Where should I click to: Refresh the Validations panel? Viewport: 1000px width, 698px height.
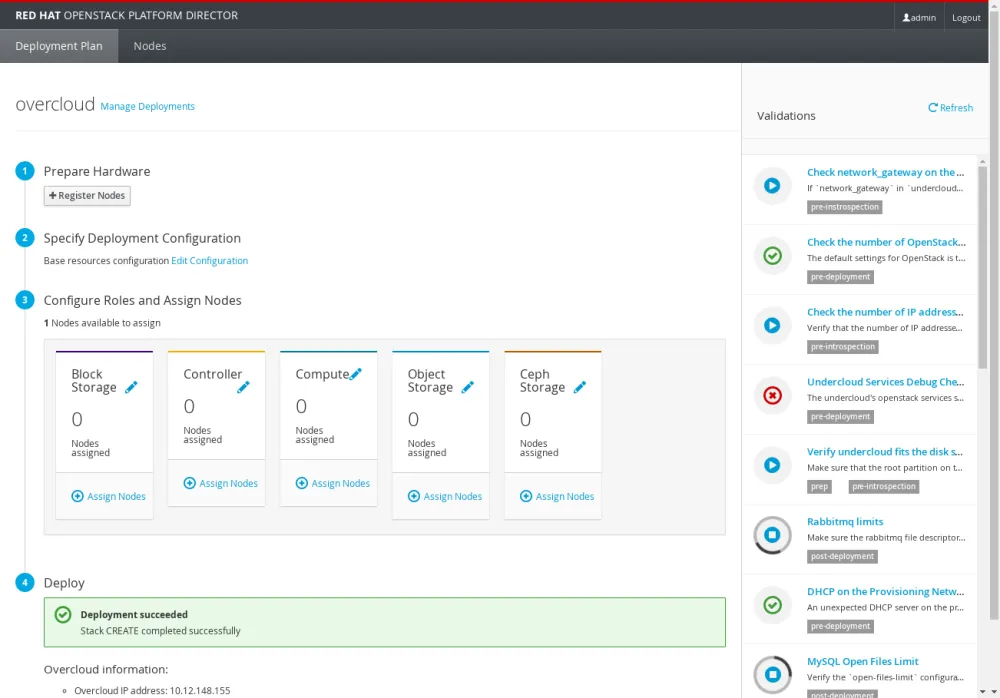[950, 108]
